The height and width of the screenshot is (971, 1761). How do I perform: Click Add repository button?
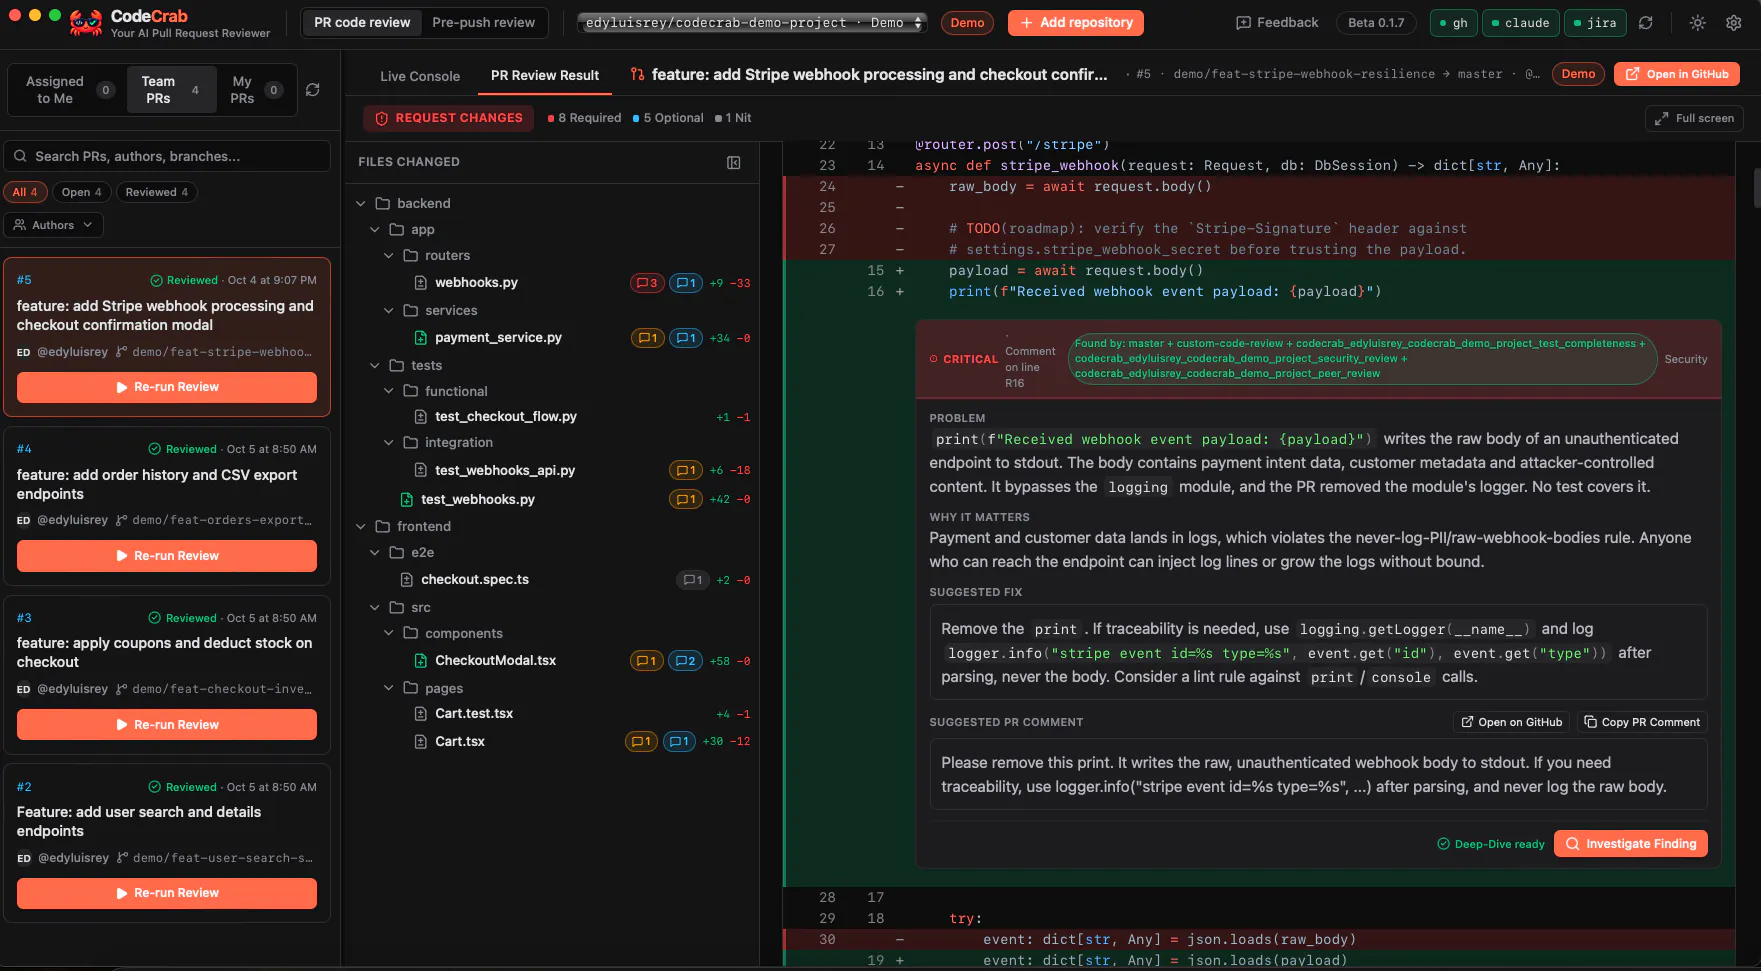pos(1076,23)
